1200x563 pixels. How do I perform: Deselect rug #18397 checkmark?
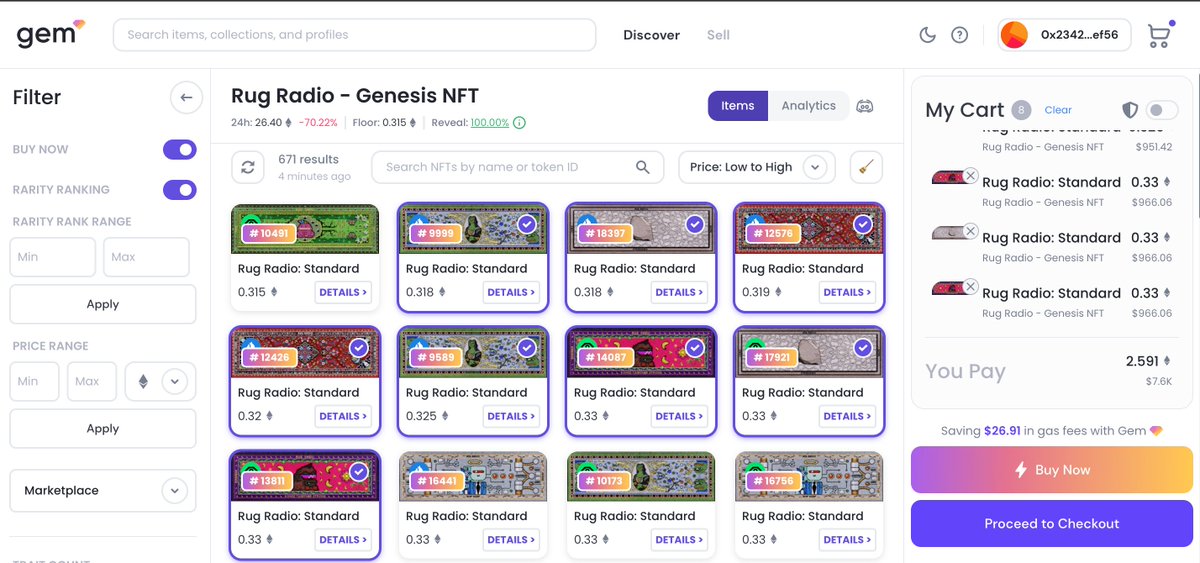pos(695,225)
